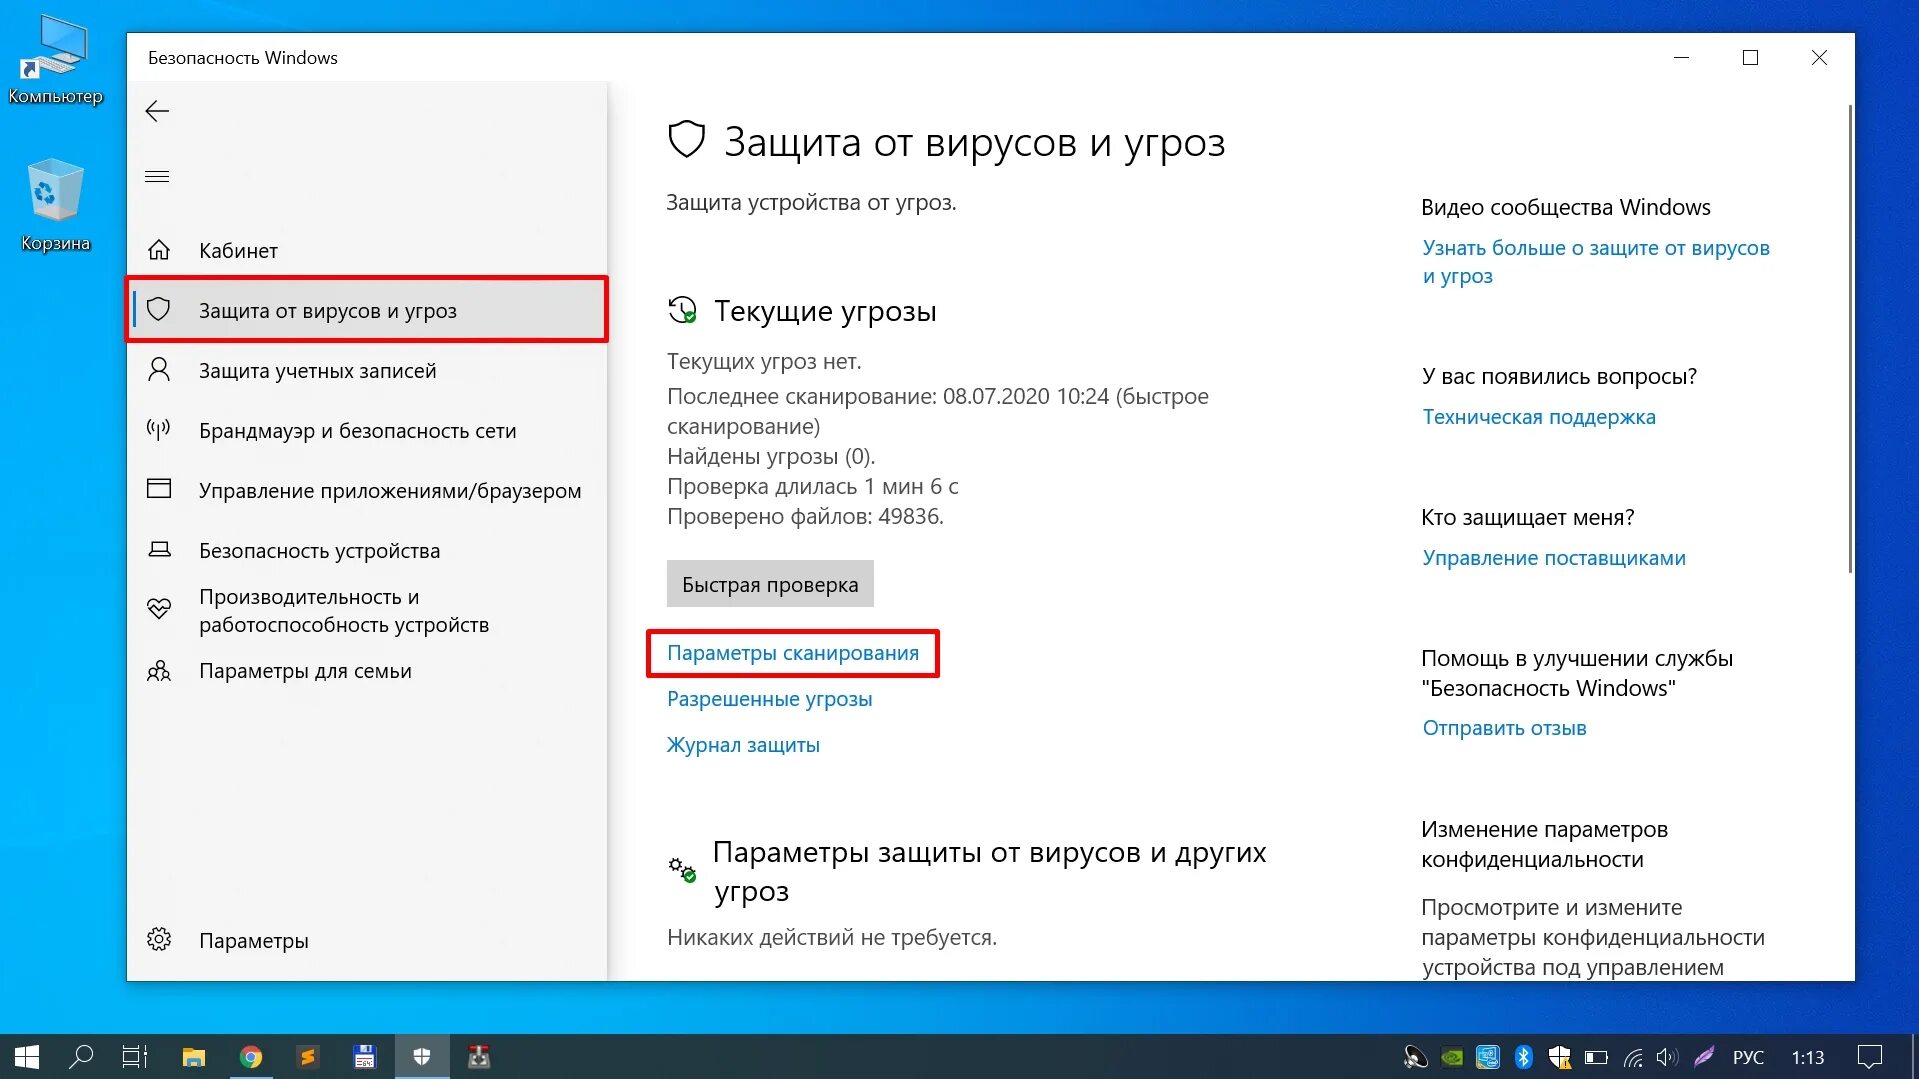Open Task View on taskbar
The height and width of the screenshot is (1079, 1919).
coord(135,1057)
